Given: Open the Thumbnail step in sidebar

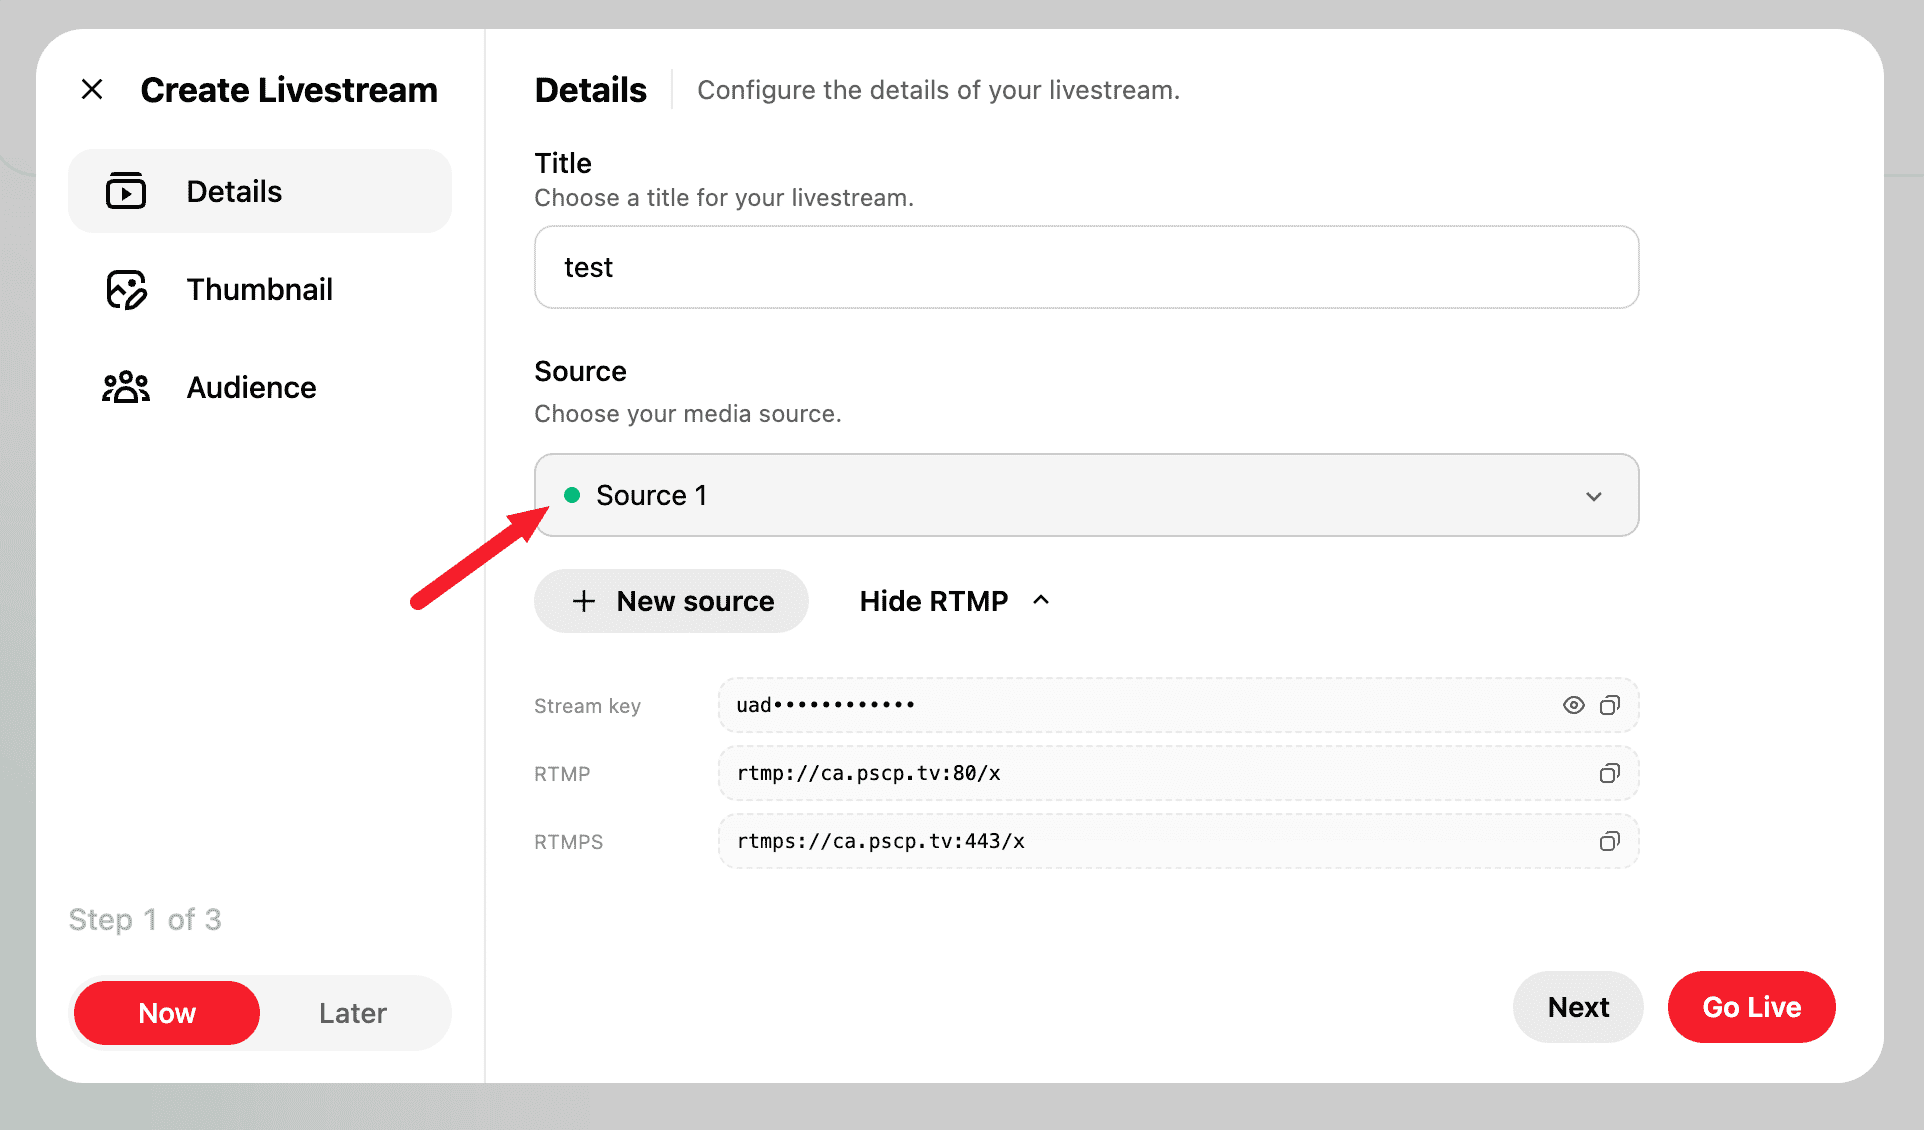Looking at the screenshot, I should coord(260,289).
